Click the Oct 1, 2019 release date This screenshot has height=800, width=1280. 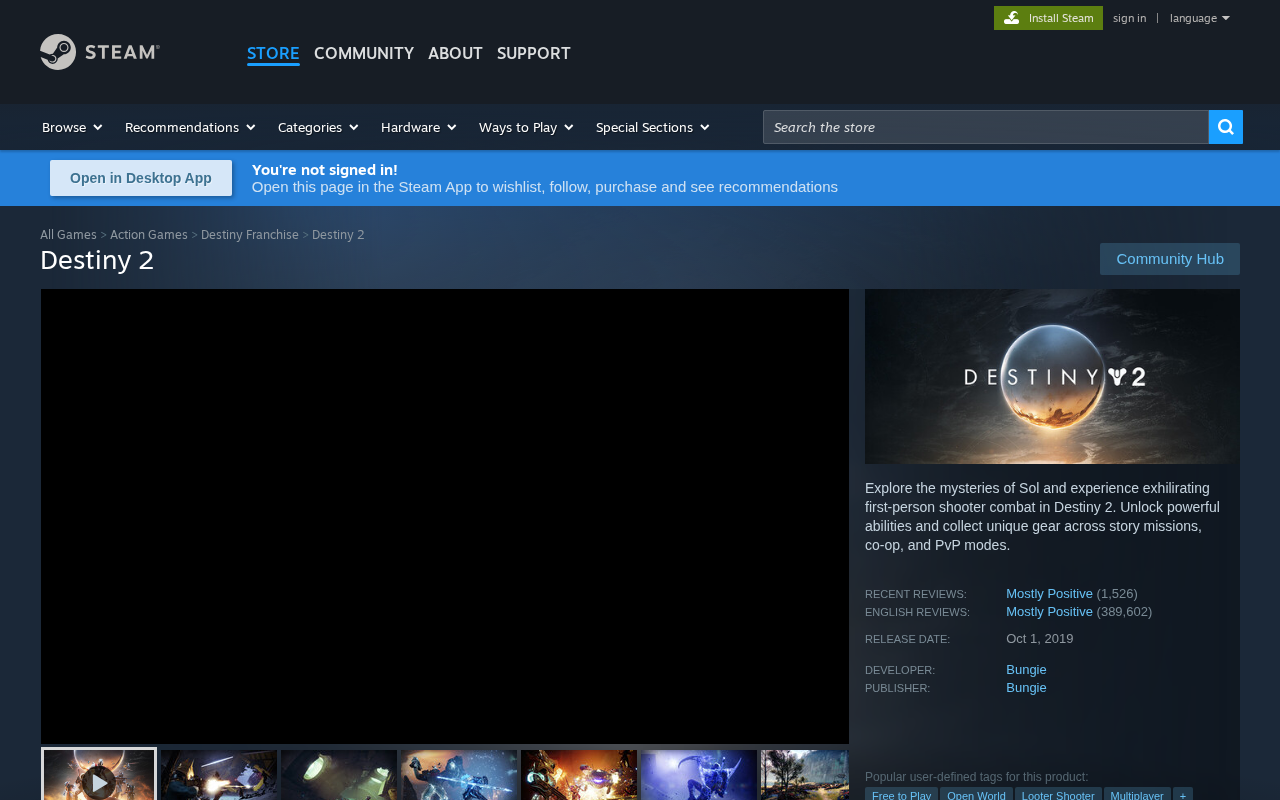(1040, 638)
